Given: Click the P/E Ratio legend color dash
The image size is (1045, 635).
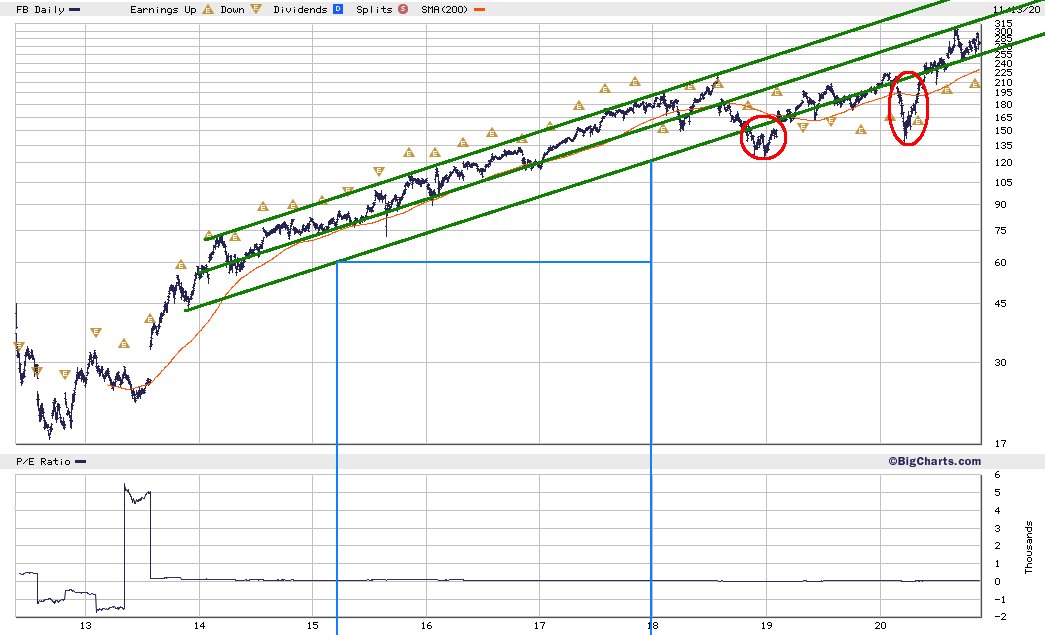Looking at the screenshot, I should (x=81, y=462).
